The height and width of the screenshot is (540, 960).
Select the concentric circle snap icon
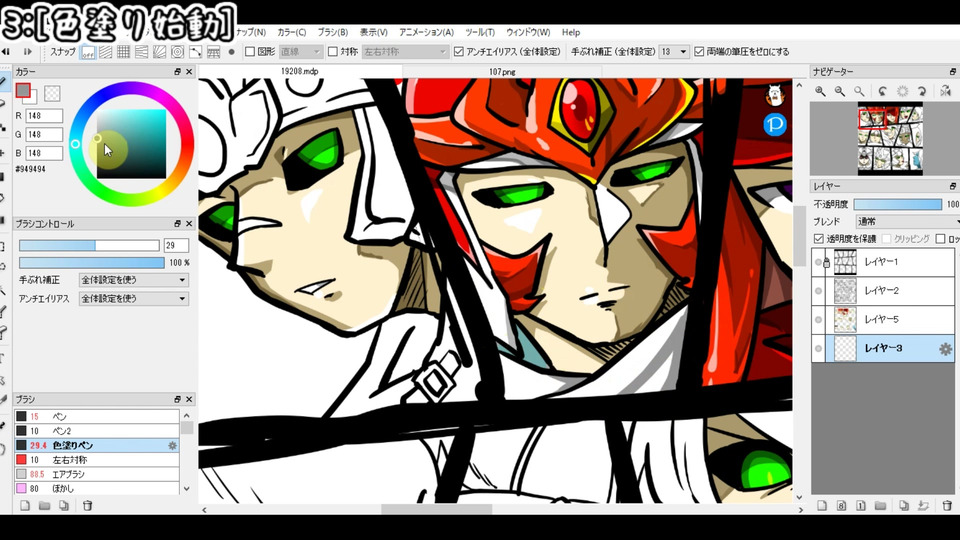(178, 52)
